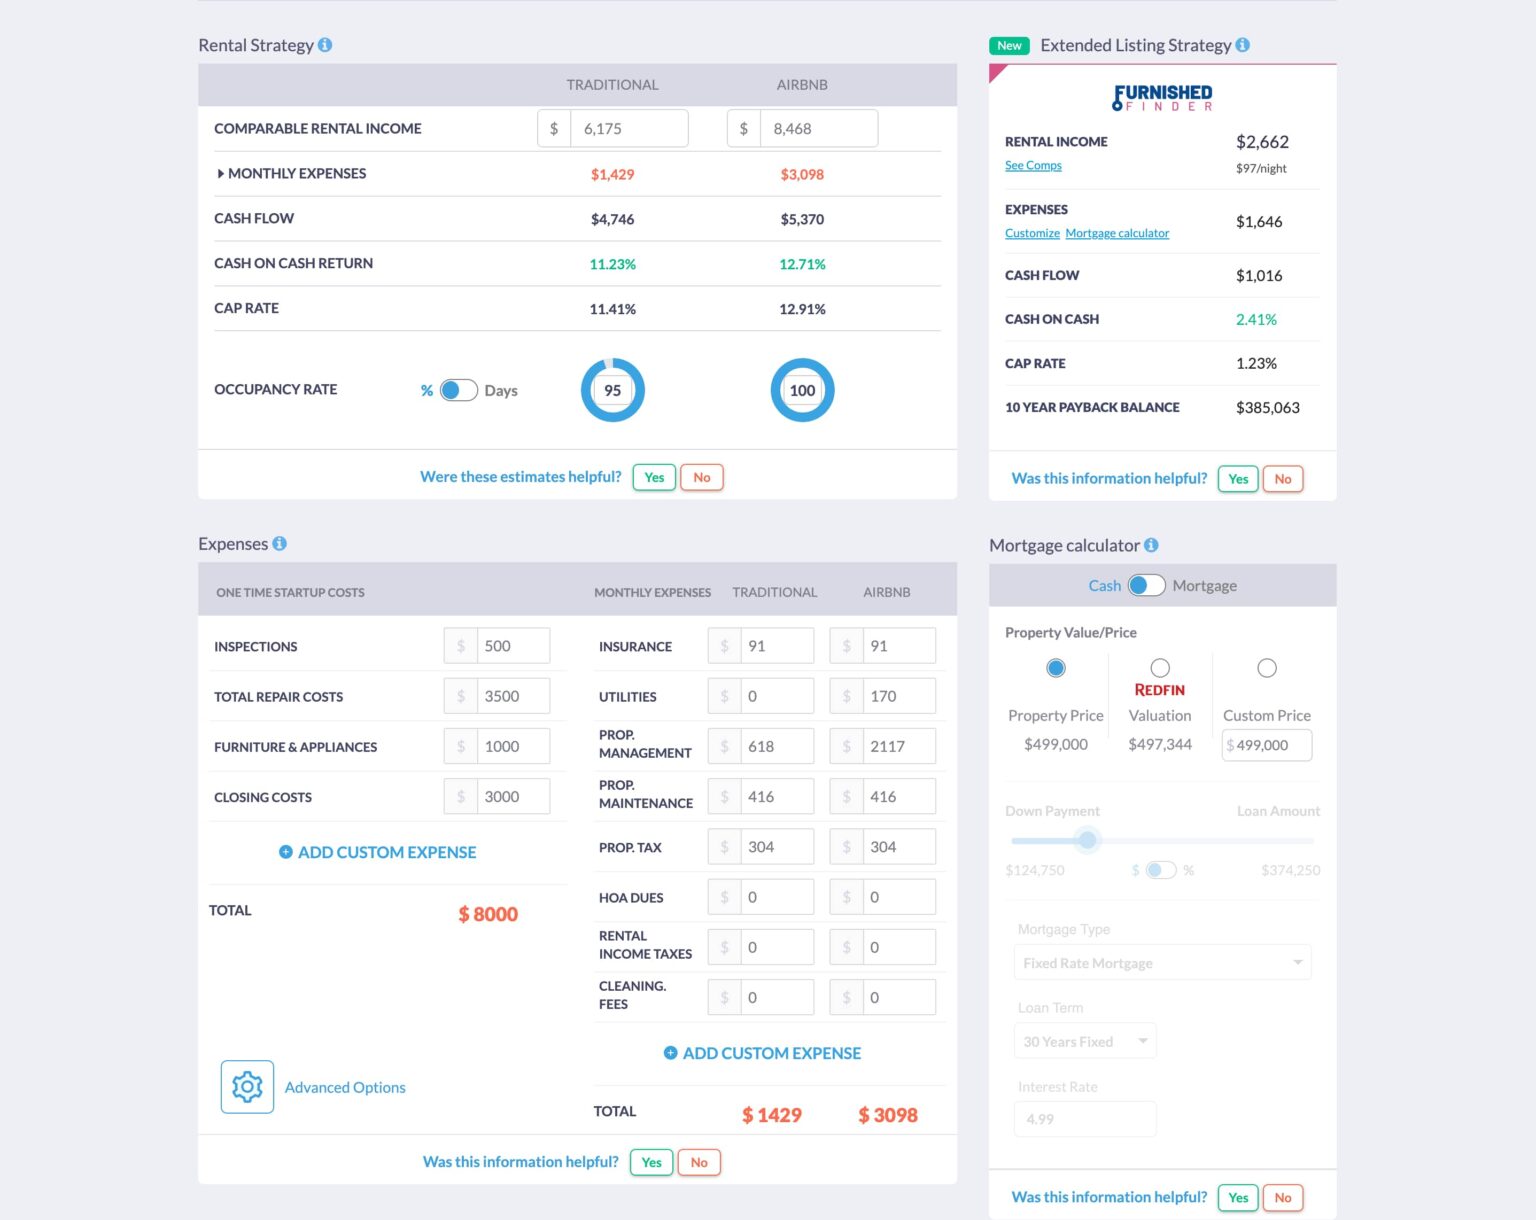
Task: Open Advanced Options via the gear icon
Action: [x=246, y=1087]
